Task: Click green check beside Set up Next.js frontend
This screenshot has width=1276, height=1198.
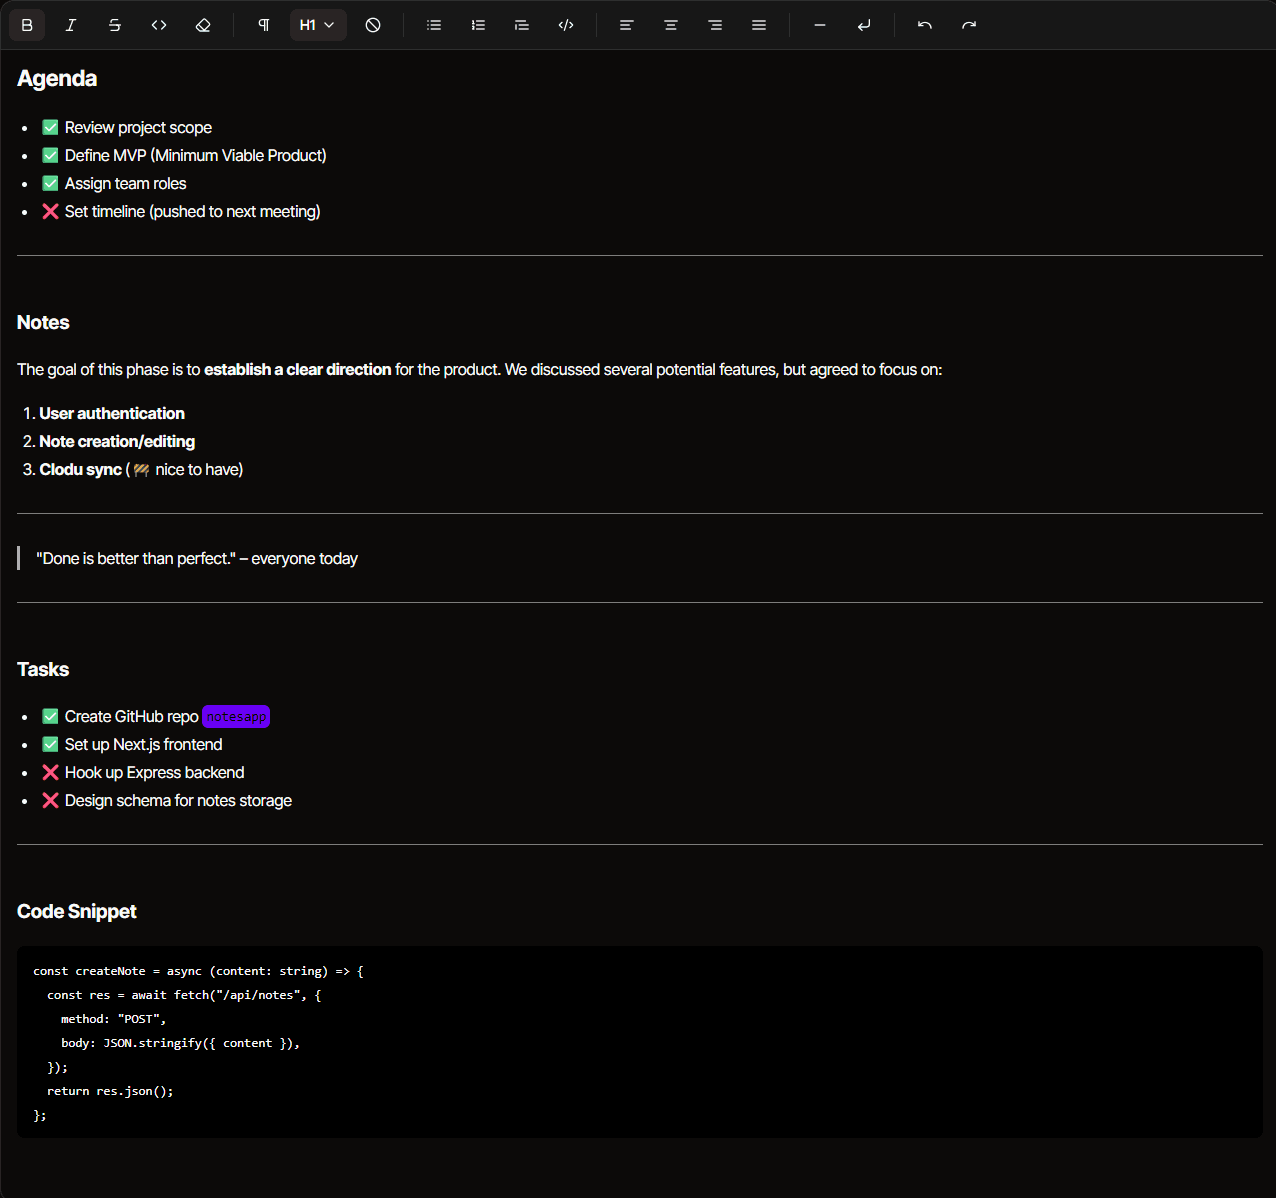Action: (x=50, y=744)
